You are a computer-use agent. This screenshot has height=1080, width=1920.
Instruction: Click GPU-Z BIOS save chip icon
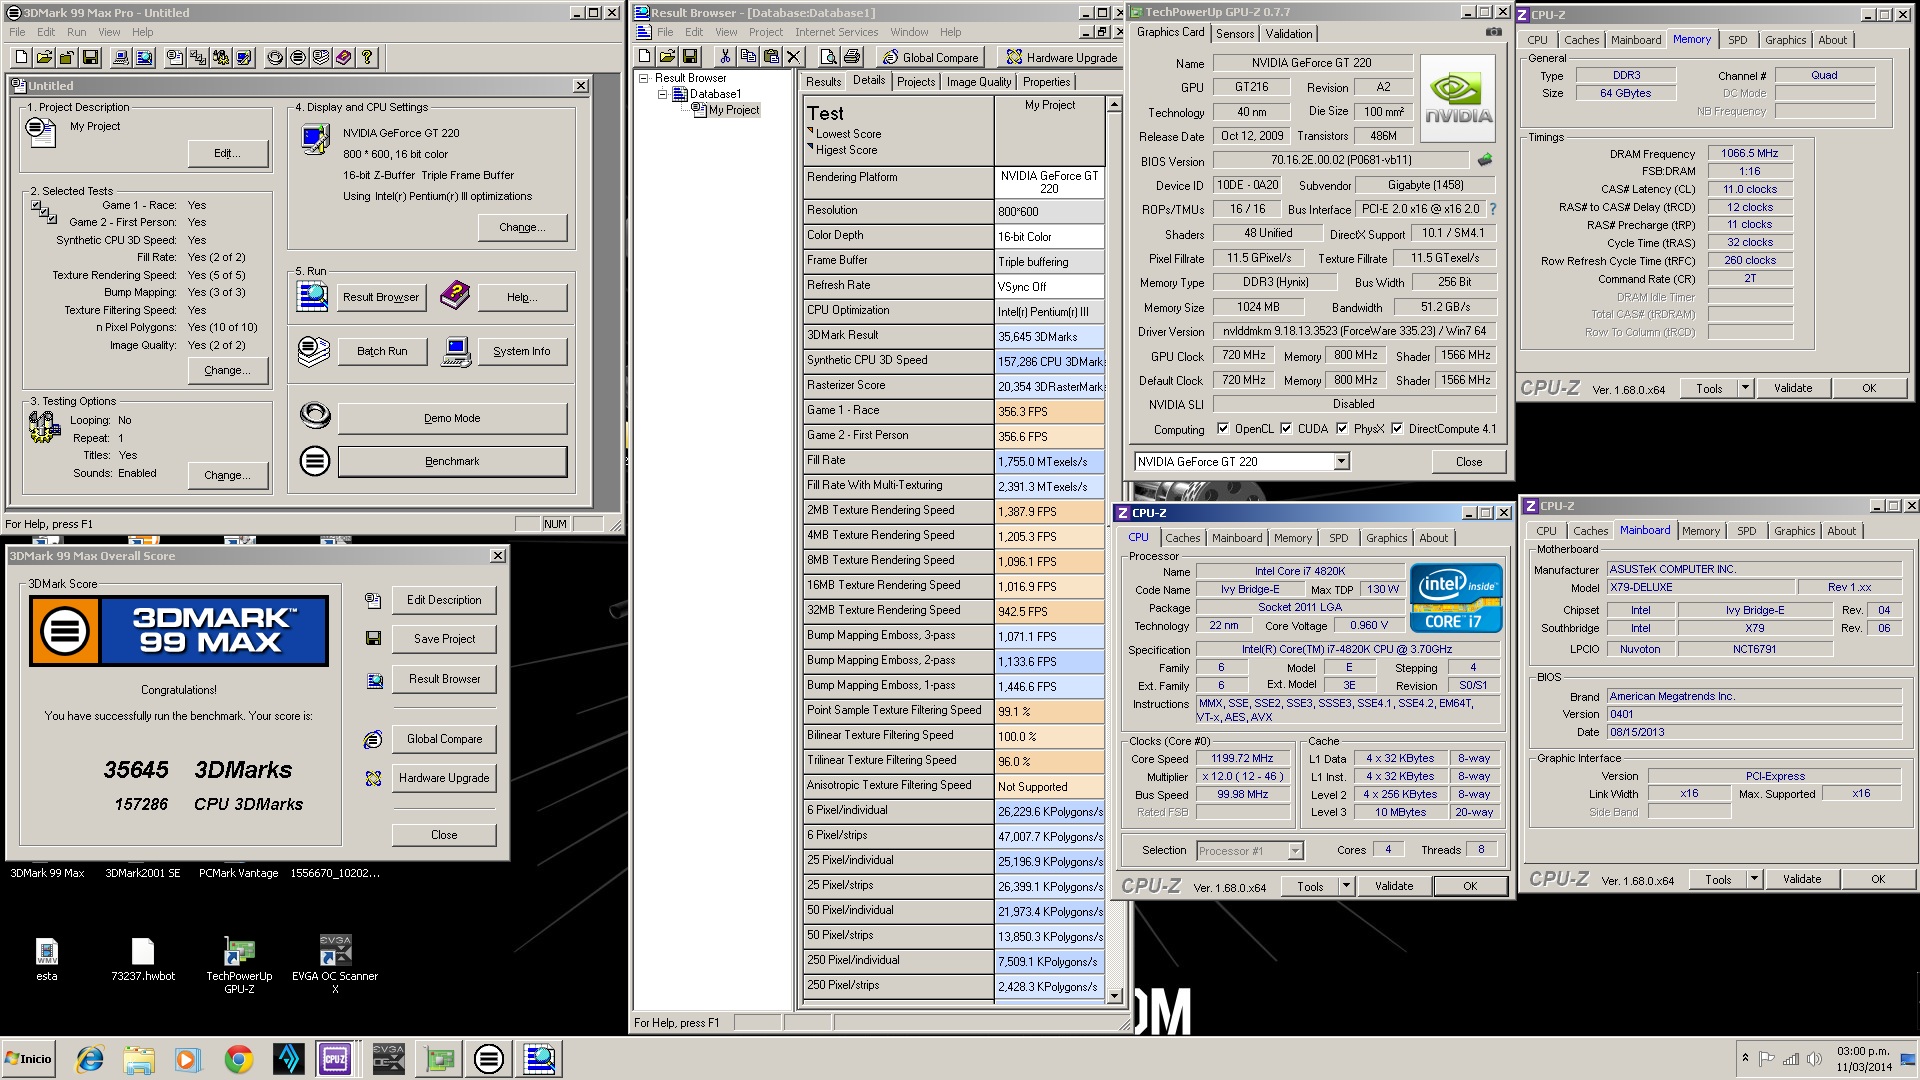pos(1485,160)
